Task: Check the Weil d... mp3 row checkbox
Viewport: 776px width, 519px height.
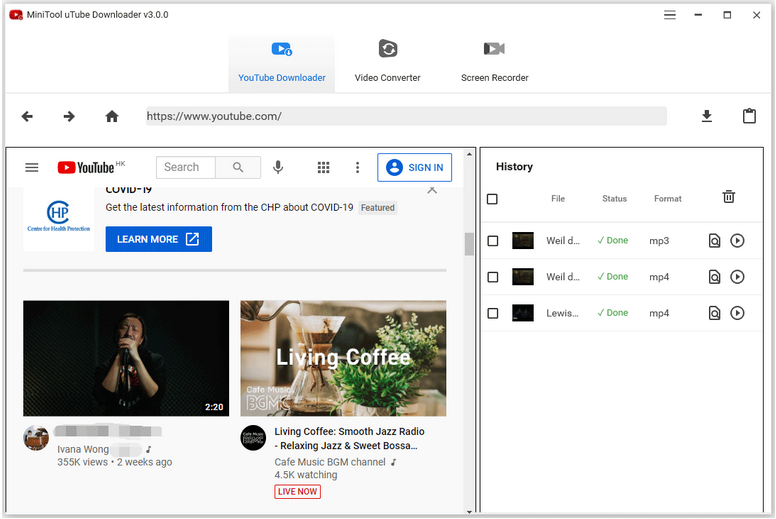Action: [x=493, y=241]
